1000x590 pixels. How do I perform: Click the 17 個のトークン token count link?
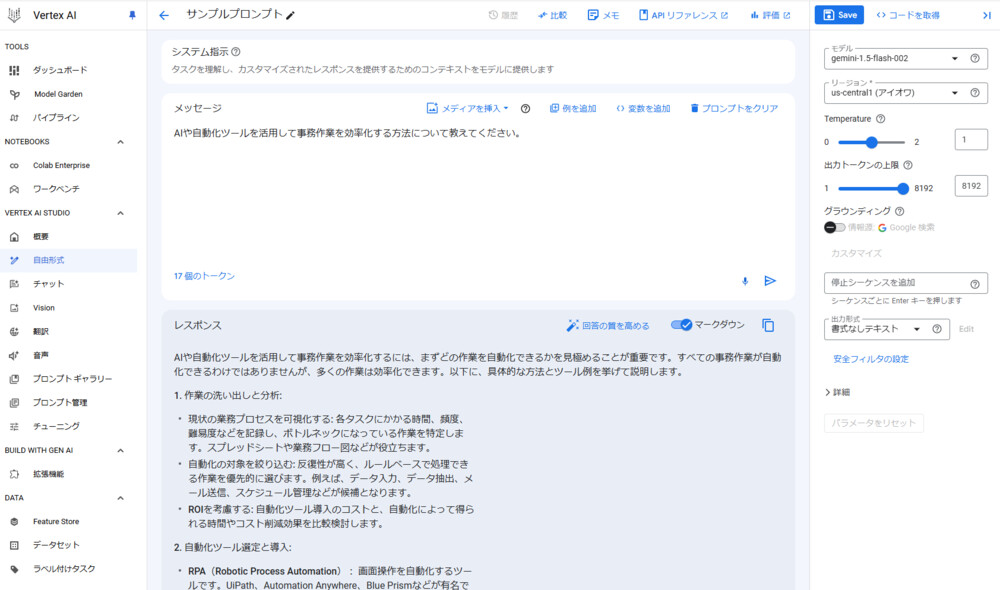pyautogui.click(x=204, y=276)
